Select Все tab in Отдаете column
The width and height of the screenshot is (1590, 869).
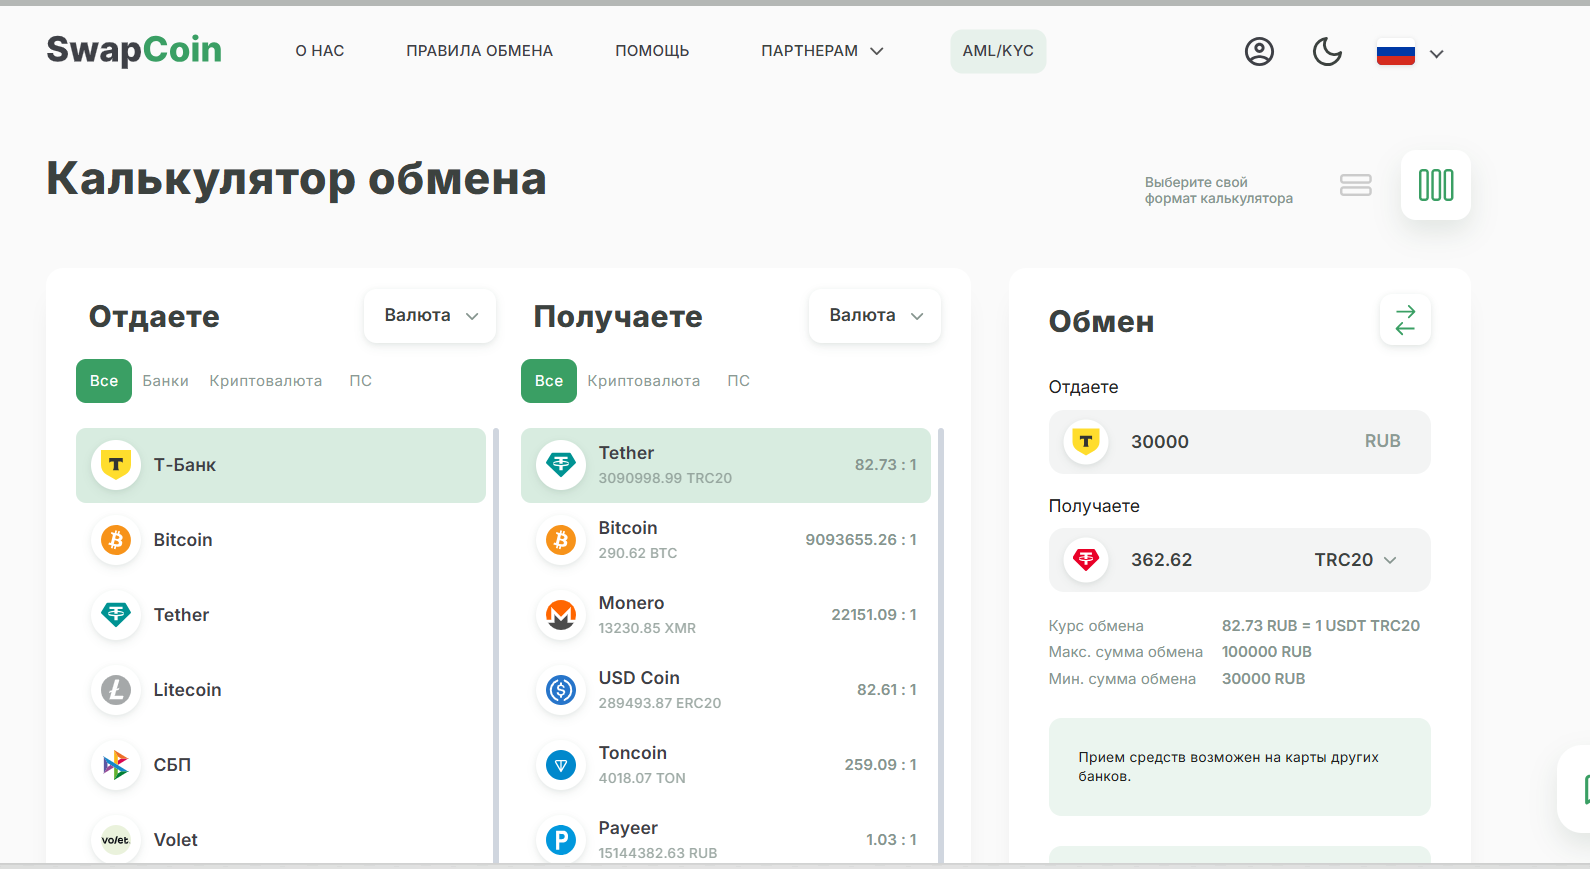(x=104, y=381)
